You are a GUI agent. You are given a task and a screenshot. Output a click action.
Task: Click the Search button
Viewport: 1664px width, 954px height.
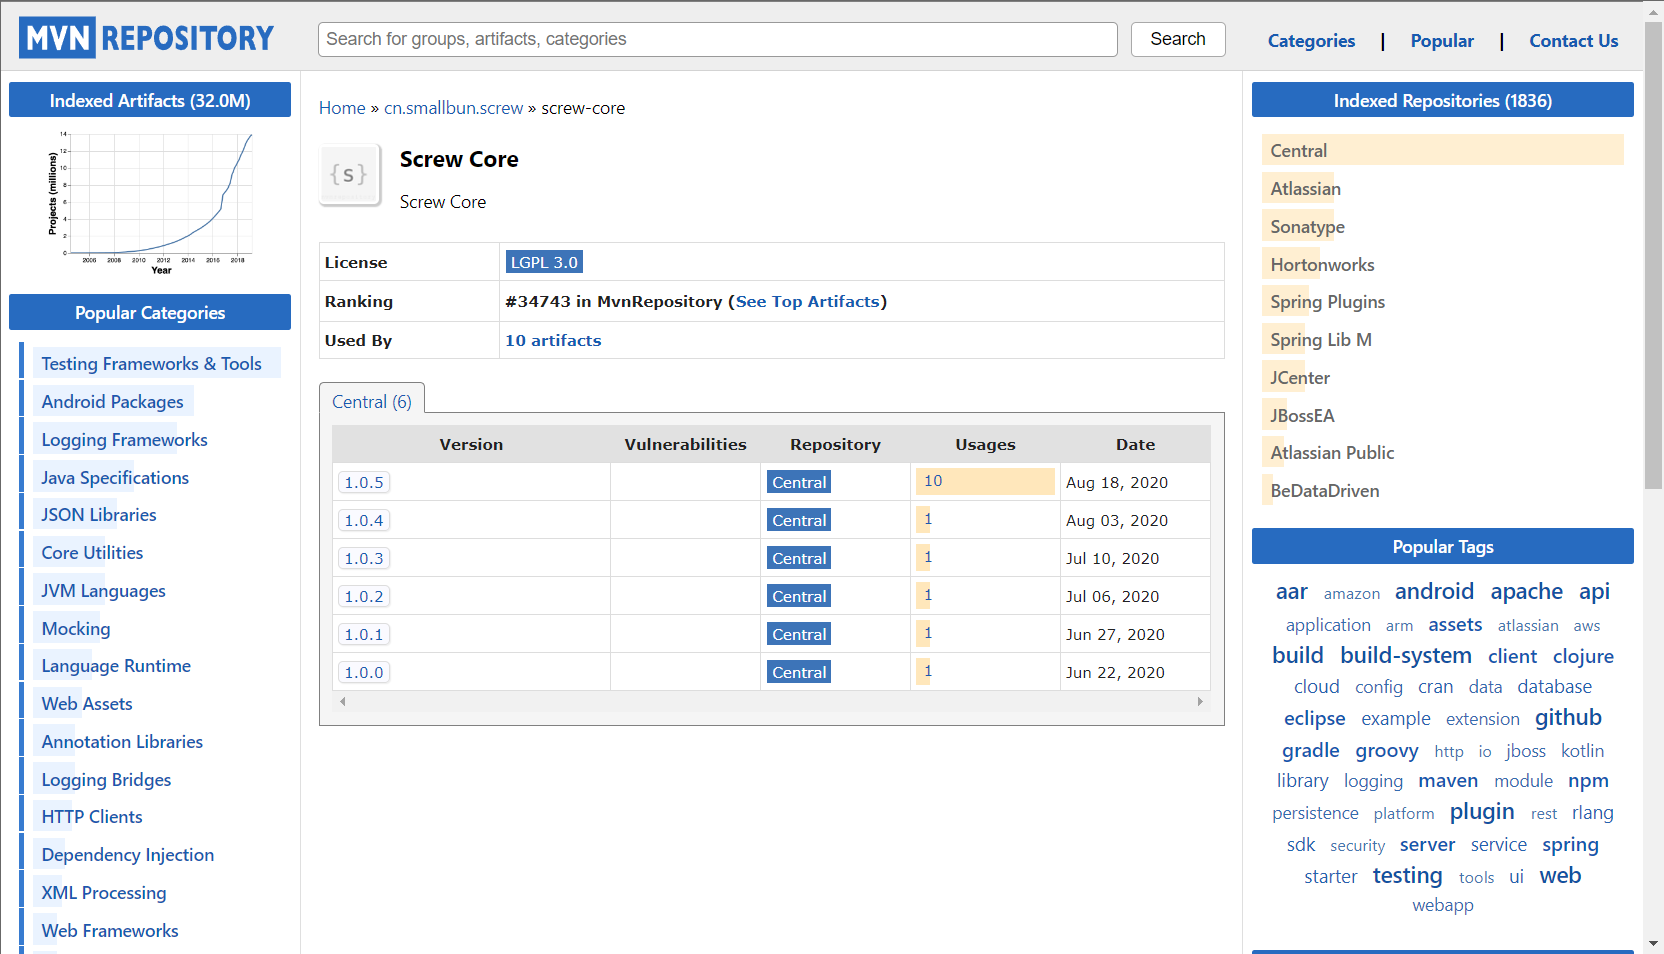(1178, 39)
